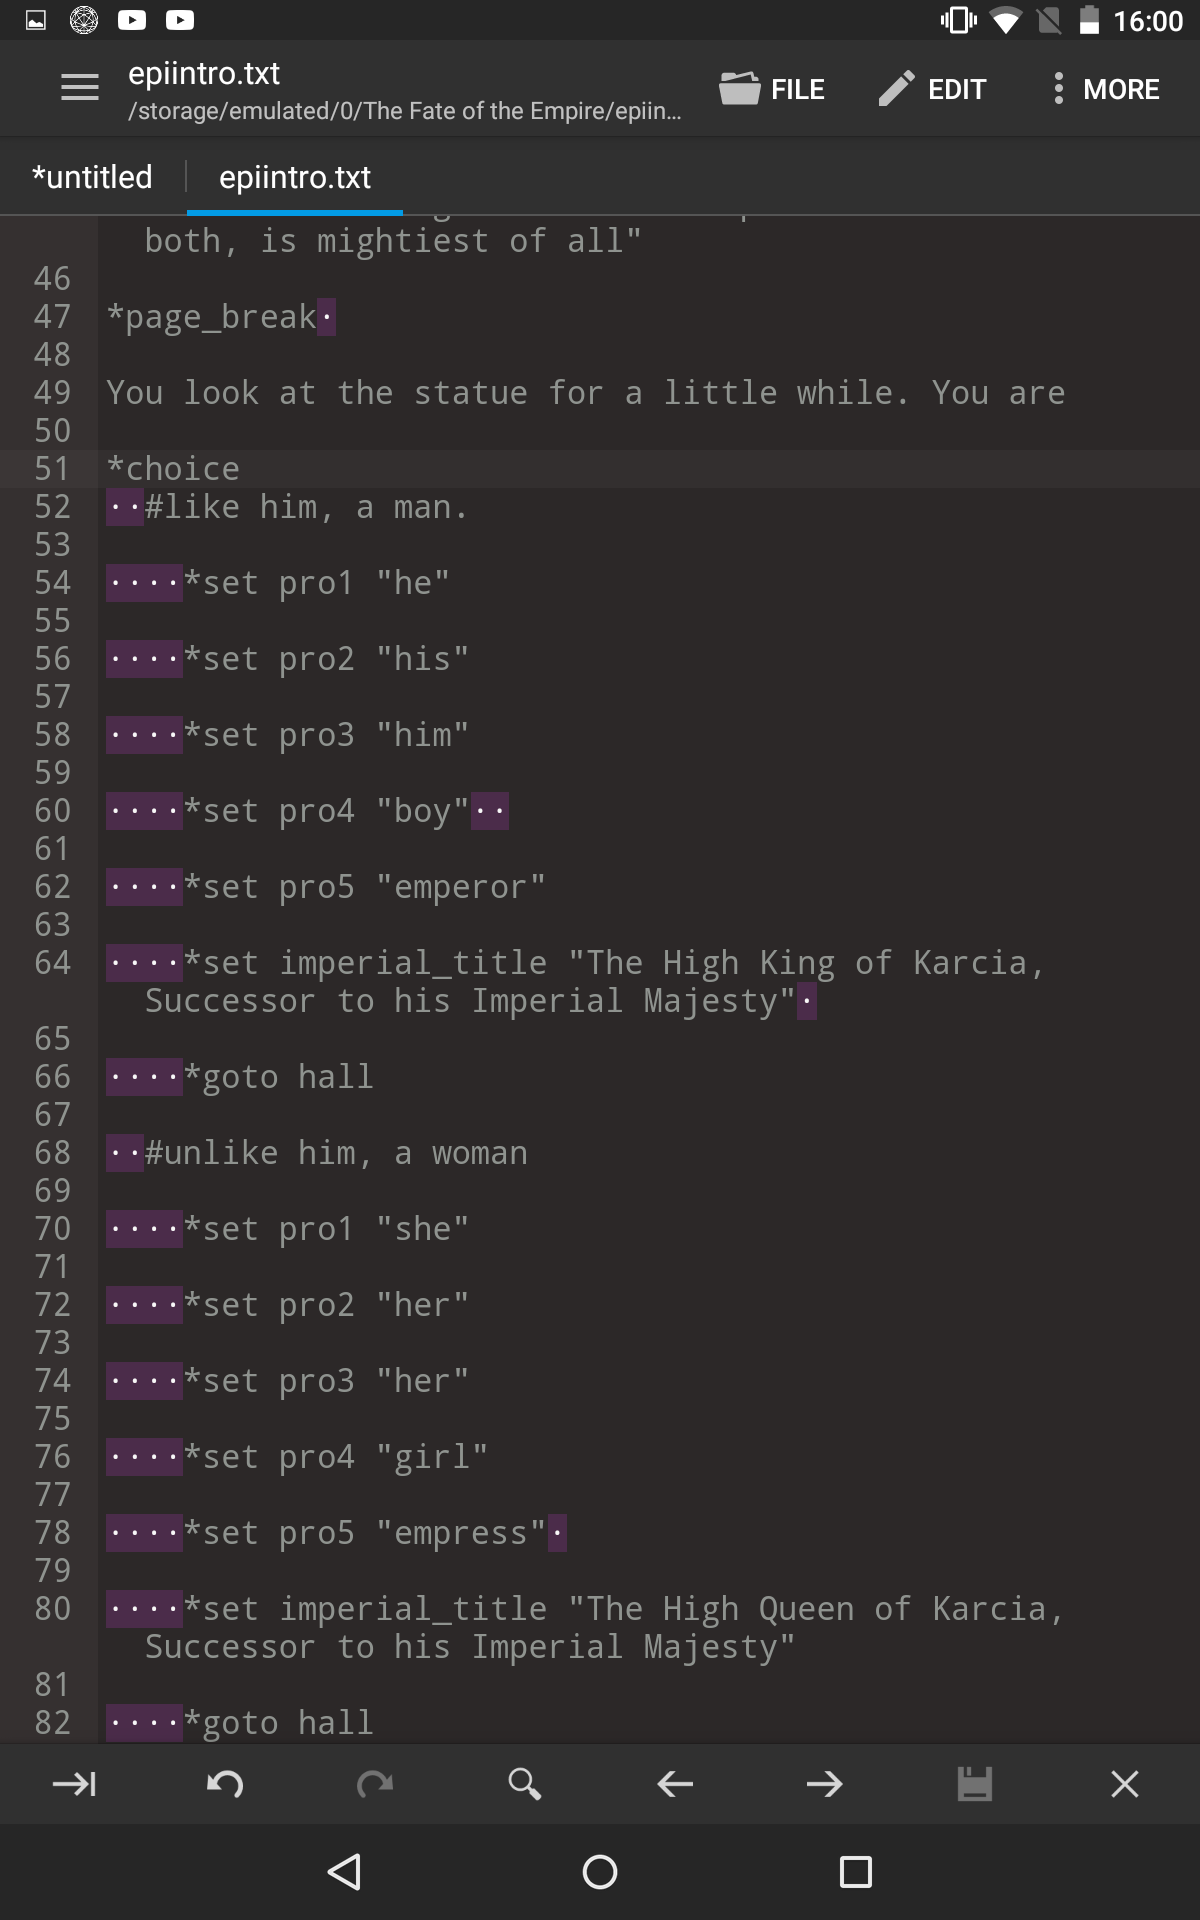
Task: Place cursor on line number 66
Action: click(52, 1077)
